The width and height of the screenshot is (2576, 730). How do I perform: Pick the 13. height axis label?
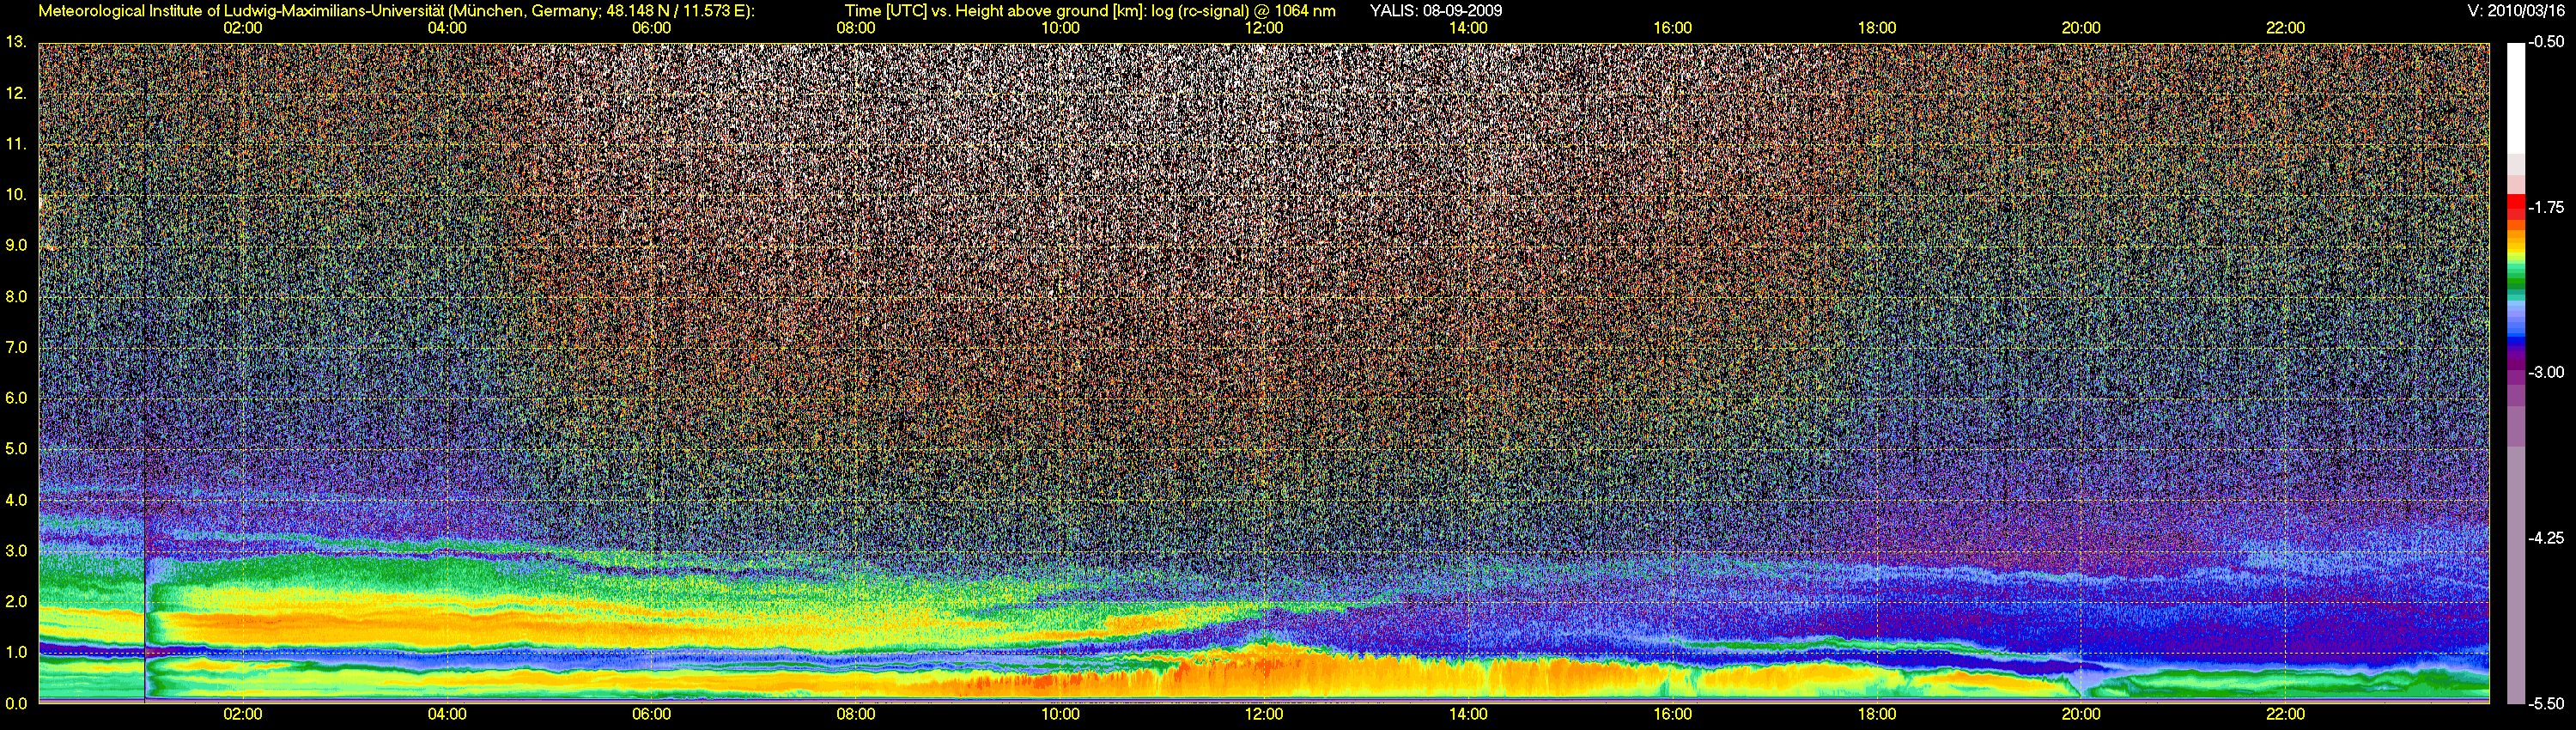15,42
